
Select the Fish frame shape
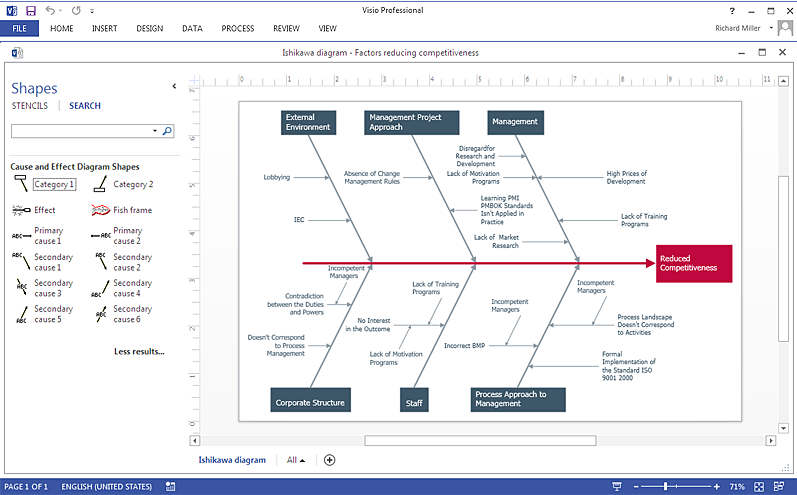[x=121, y=210]
